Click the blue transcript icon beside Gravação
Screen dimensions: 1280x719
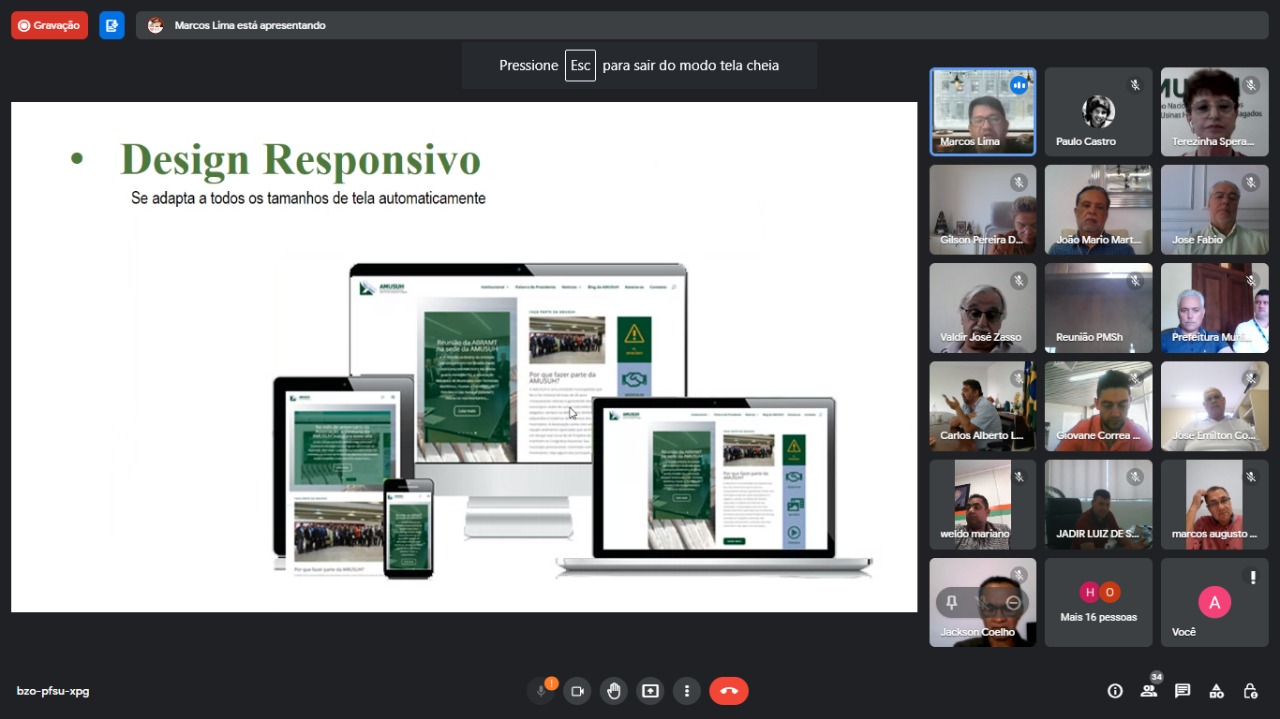coord(112,25)
